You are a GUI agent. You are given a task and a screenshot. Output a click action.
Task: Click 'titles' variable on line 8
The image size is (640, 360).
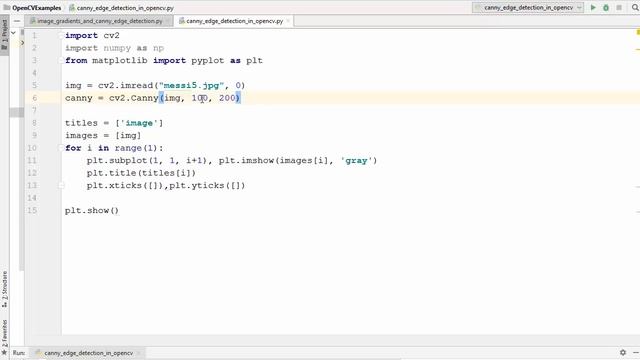click(x=81, y=123)
